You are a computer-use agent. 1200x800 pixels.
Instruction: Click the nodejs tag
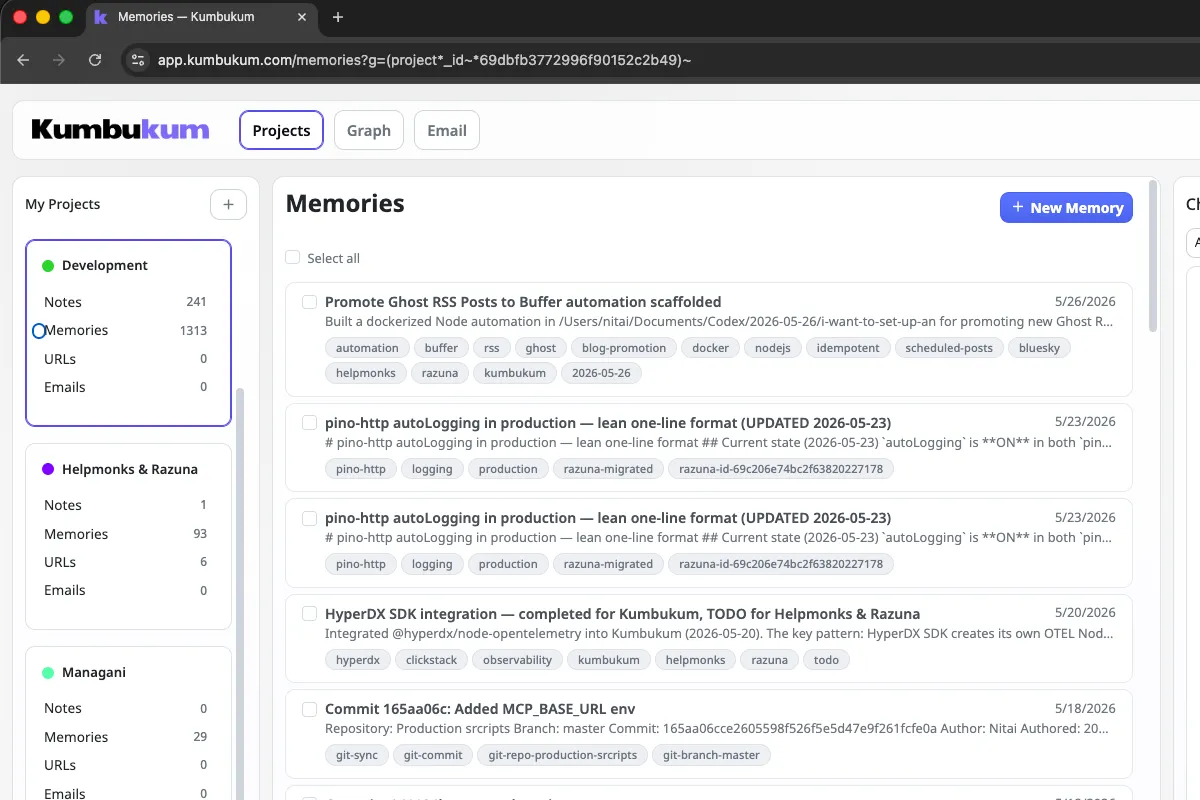[x=773, y=348]
